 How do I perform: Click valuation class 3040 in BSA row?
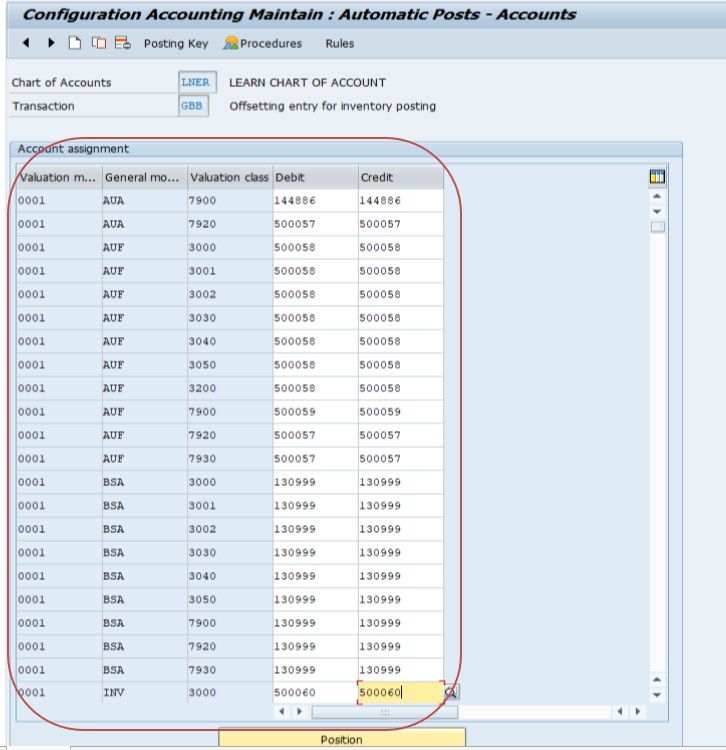coord(230,576)
